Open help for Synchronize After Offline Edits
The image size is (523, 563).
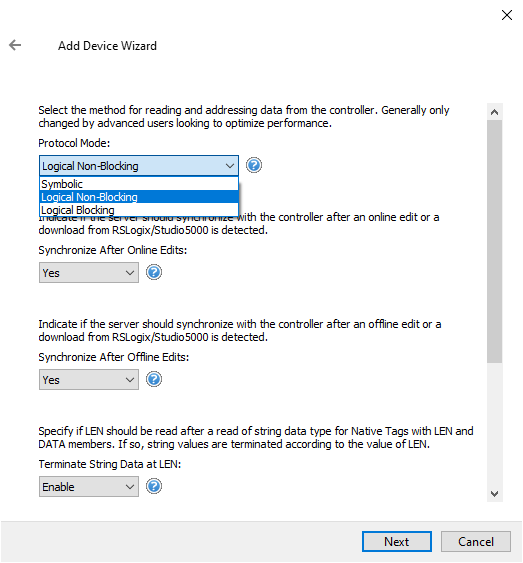pyautogui.click(x=154, y=380)
